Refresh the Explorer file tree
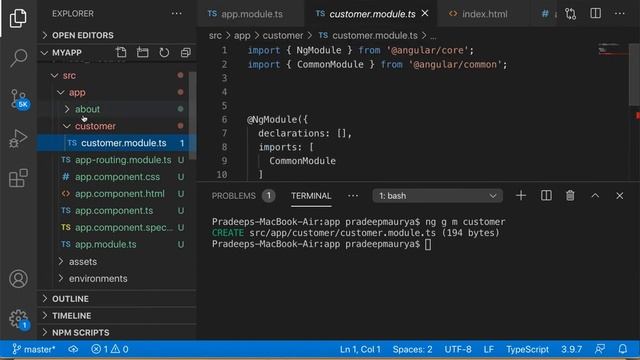 164,52
